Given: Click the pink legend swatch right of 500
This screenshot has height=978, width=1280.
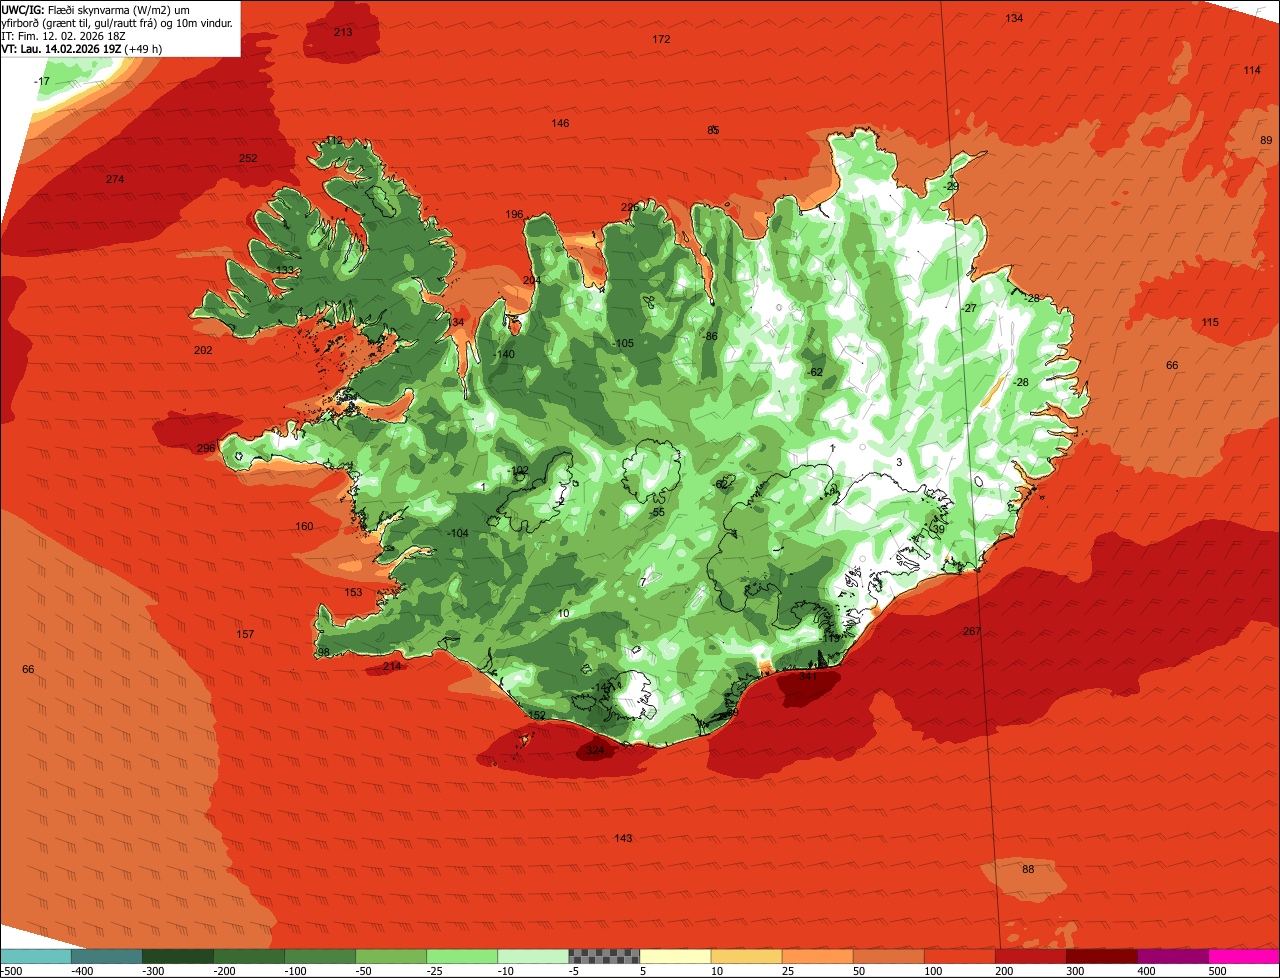Looking at the screenshot, I should pos(1245,956).
